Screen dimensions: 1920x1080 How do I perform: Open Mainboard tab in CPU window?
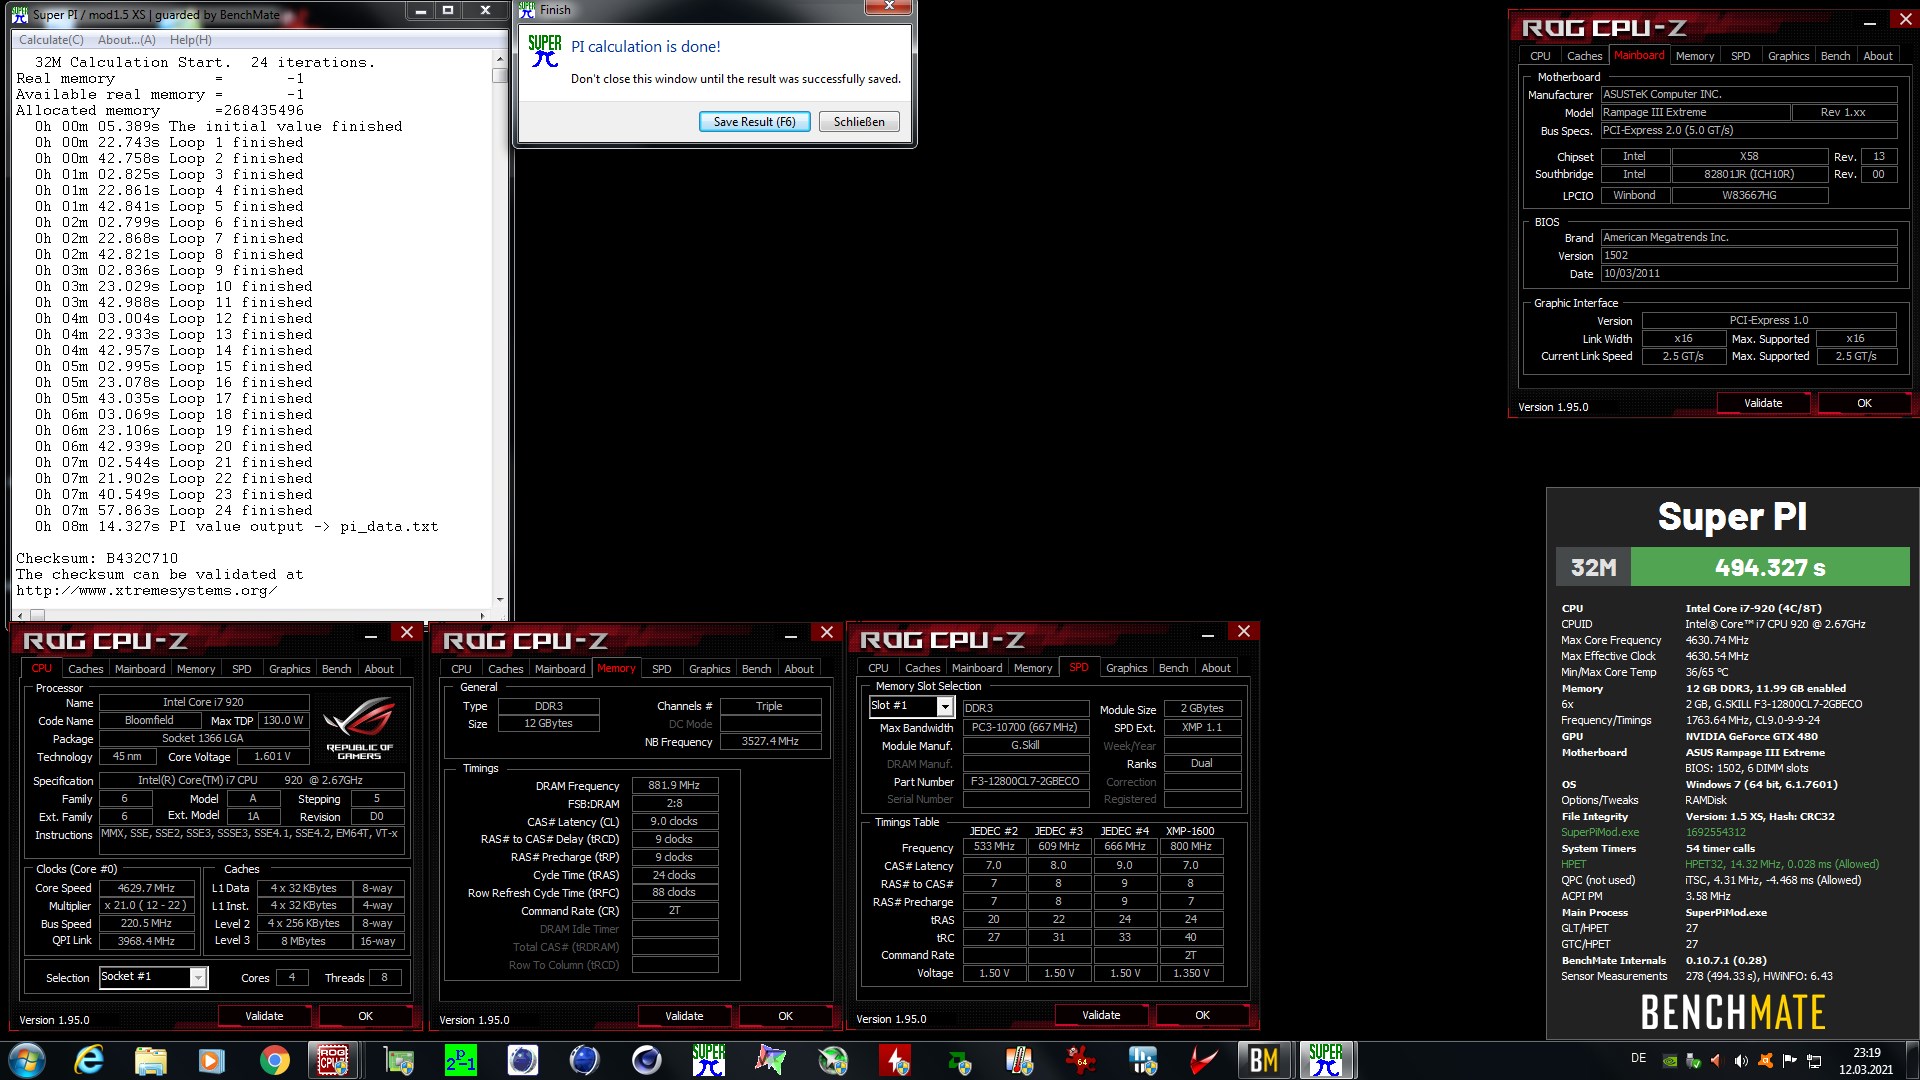point(140,669)
